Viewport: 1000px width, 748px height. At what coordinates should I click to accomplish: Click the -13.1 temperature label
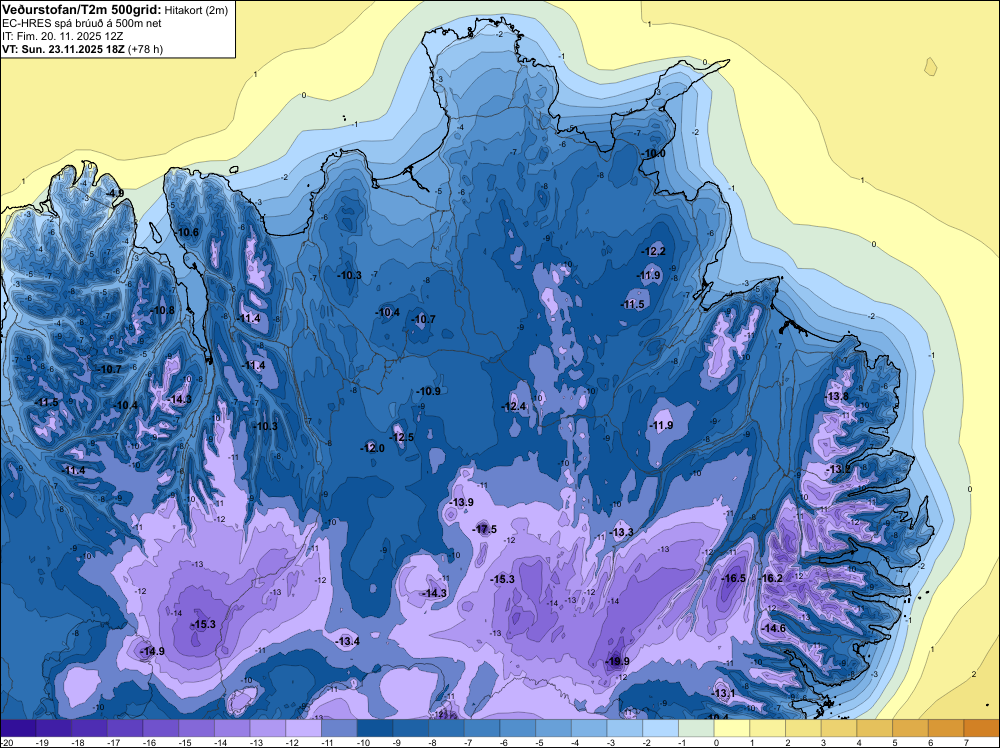[x=723, y=693]
